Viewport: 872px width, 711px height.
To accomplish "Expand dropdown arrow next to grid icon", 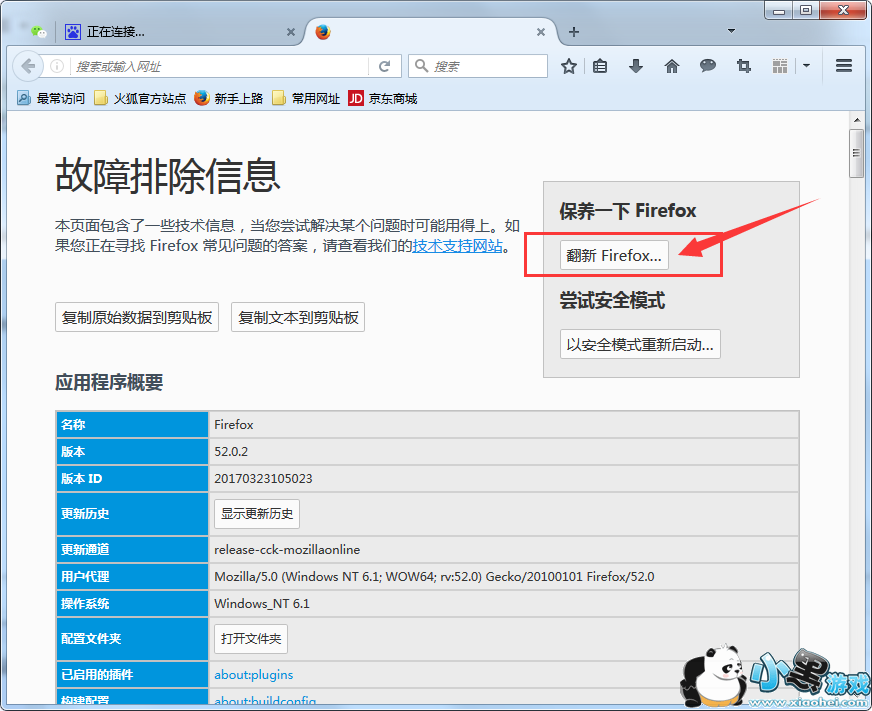I will point(806,66).
